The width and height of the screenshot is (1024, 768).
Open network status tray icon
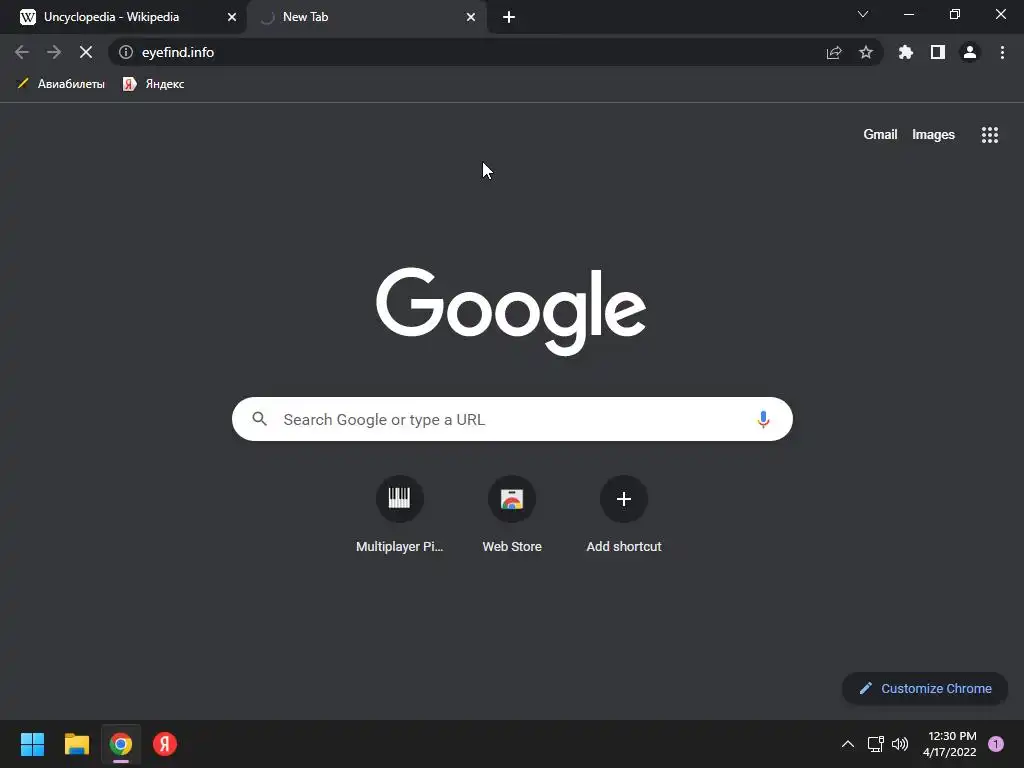[875, 744]
